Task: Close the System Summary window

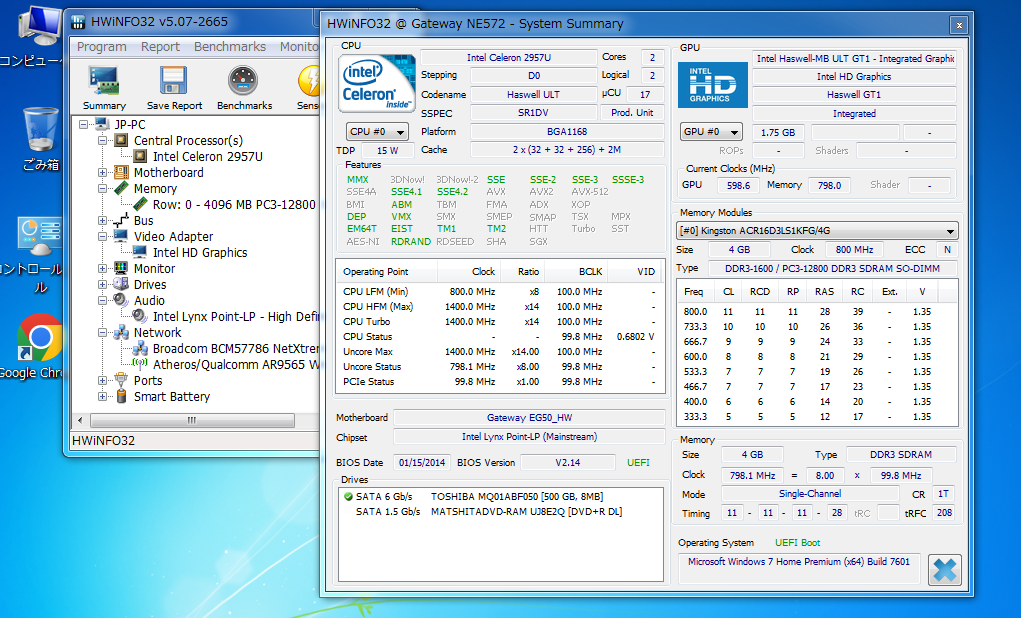Action: (x=958, y=25)
